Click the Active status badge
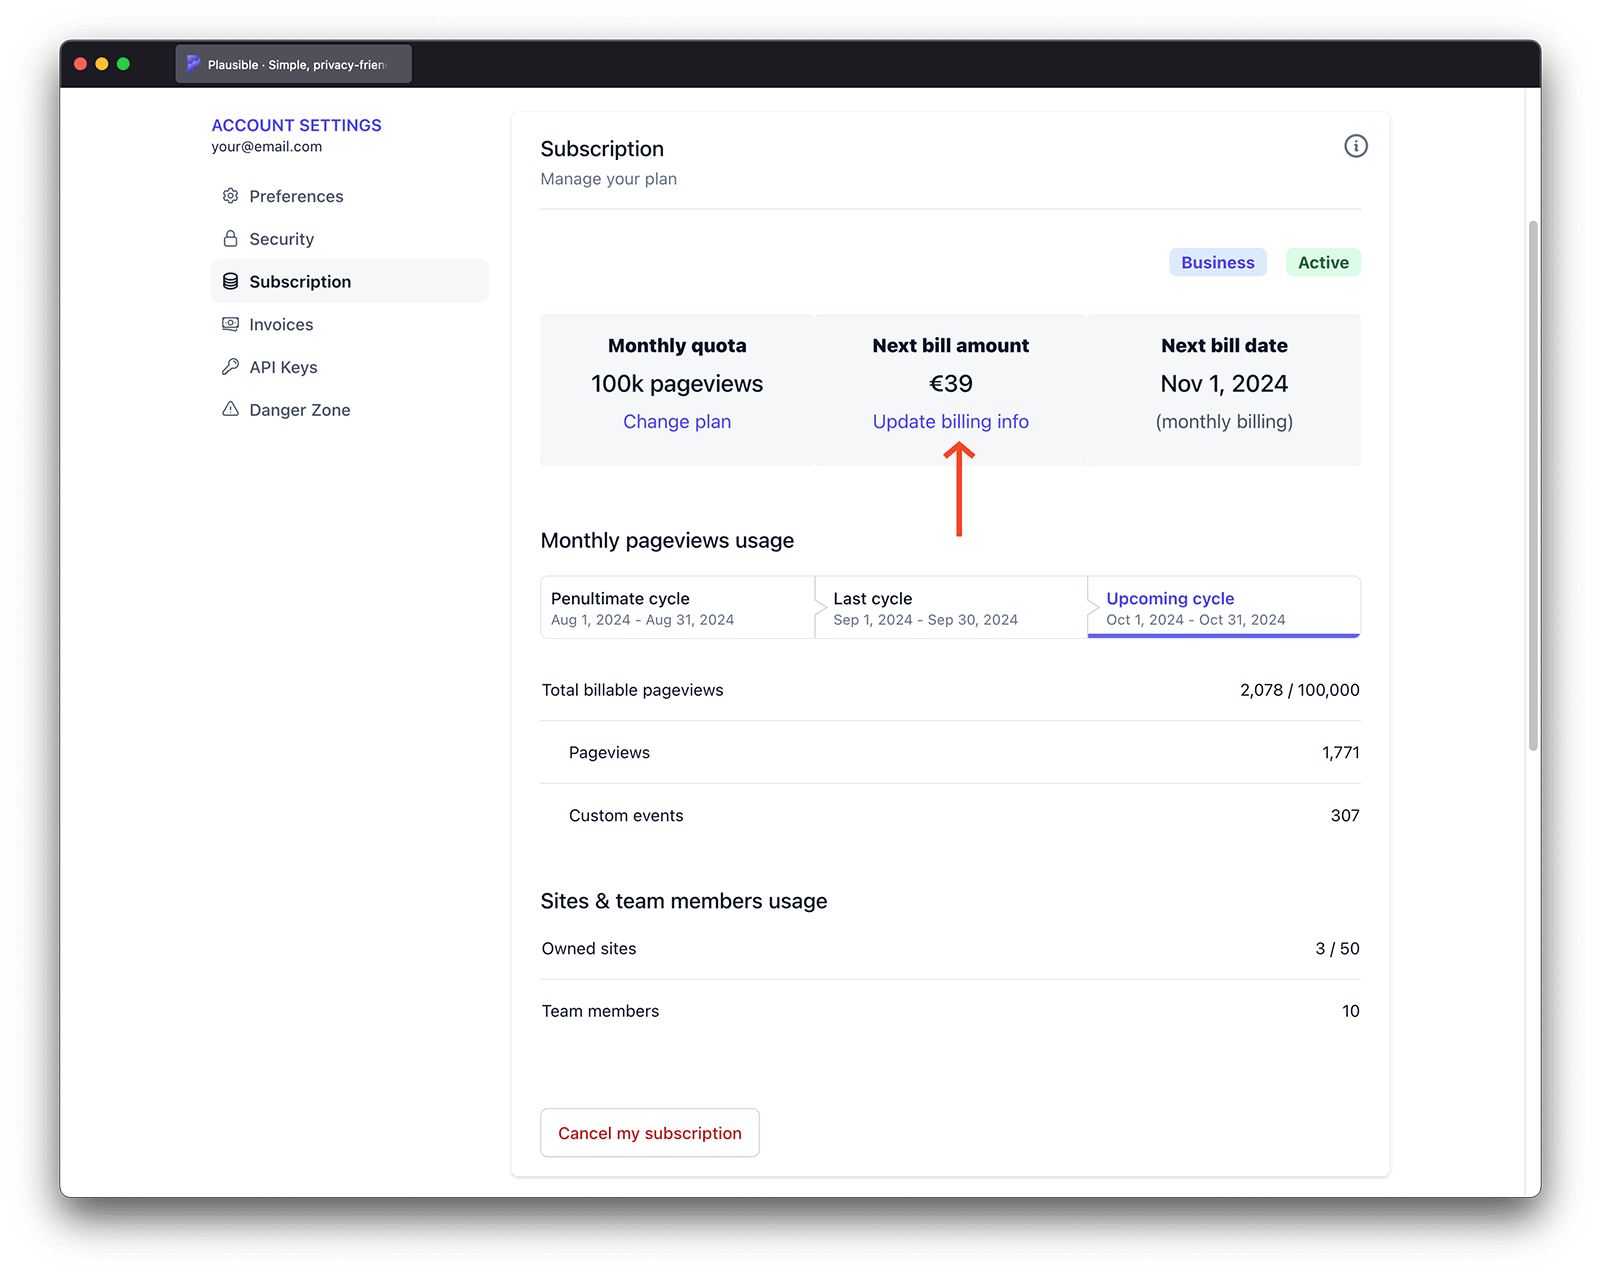This screenshot has height=1277, width=1600. coord(1323,262)
